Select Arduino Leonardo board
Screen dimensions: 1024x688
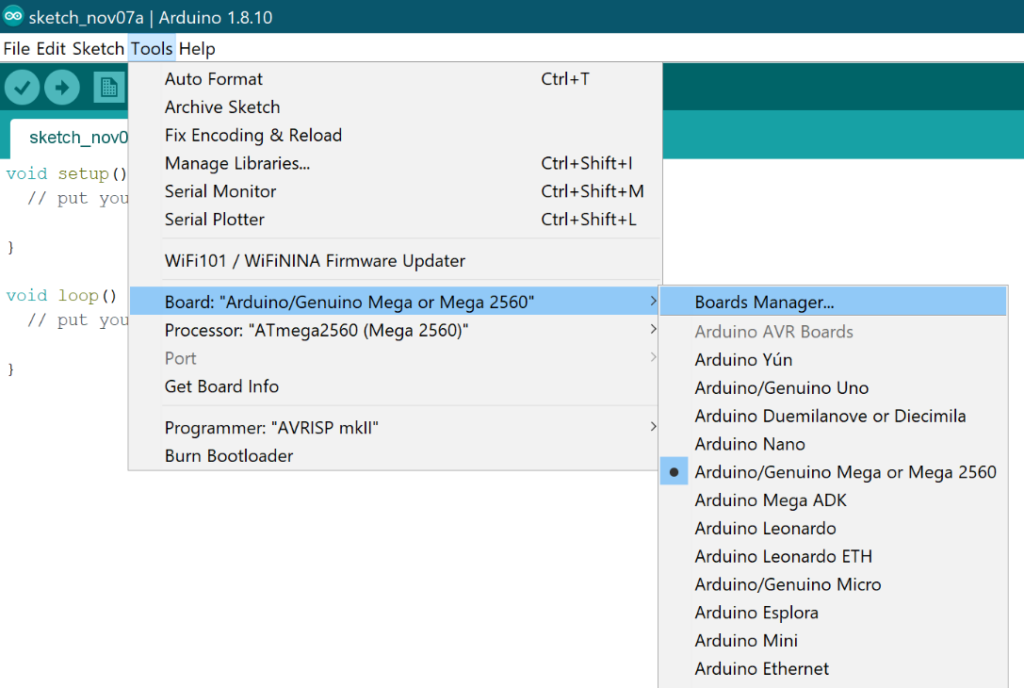pos(833,528)
